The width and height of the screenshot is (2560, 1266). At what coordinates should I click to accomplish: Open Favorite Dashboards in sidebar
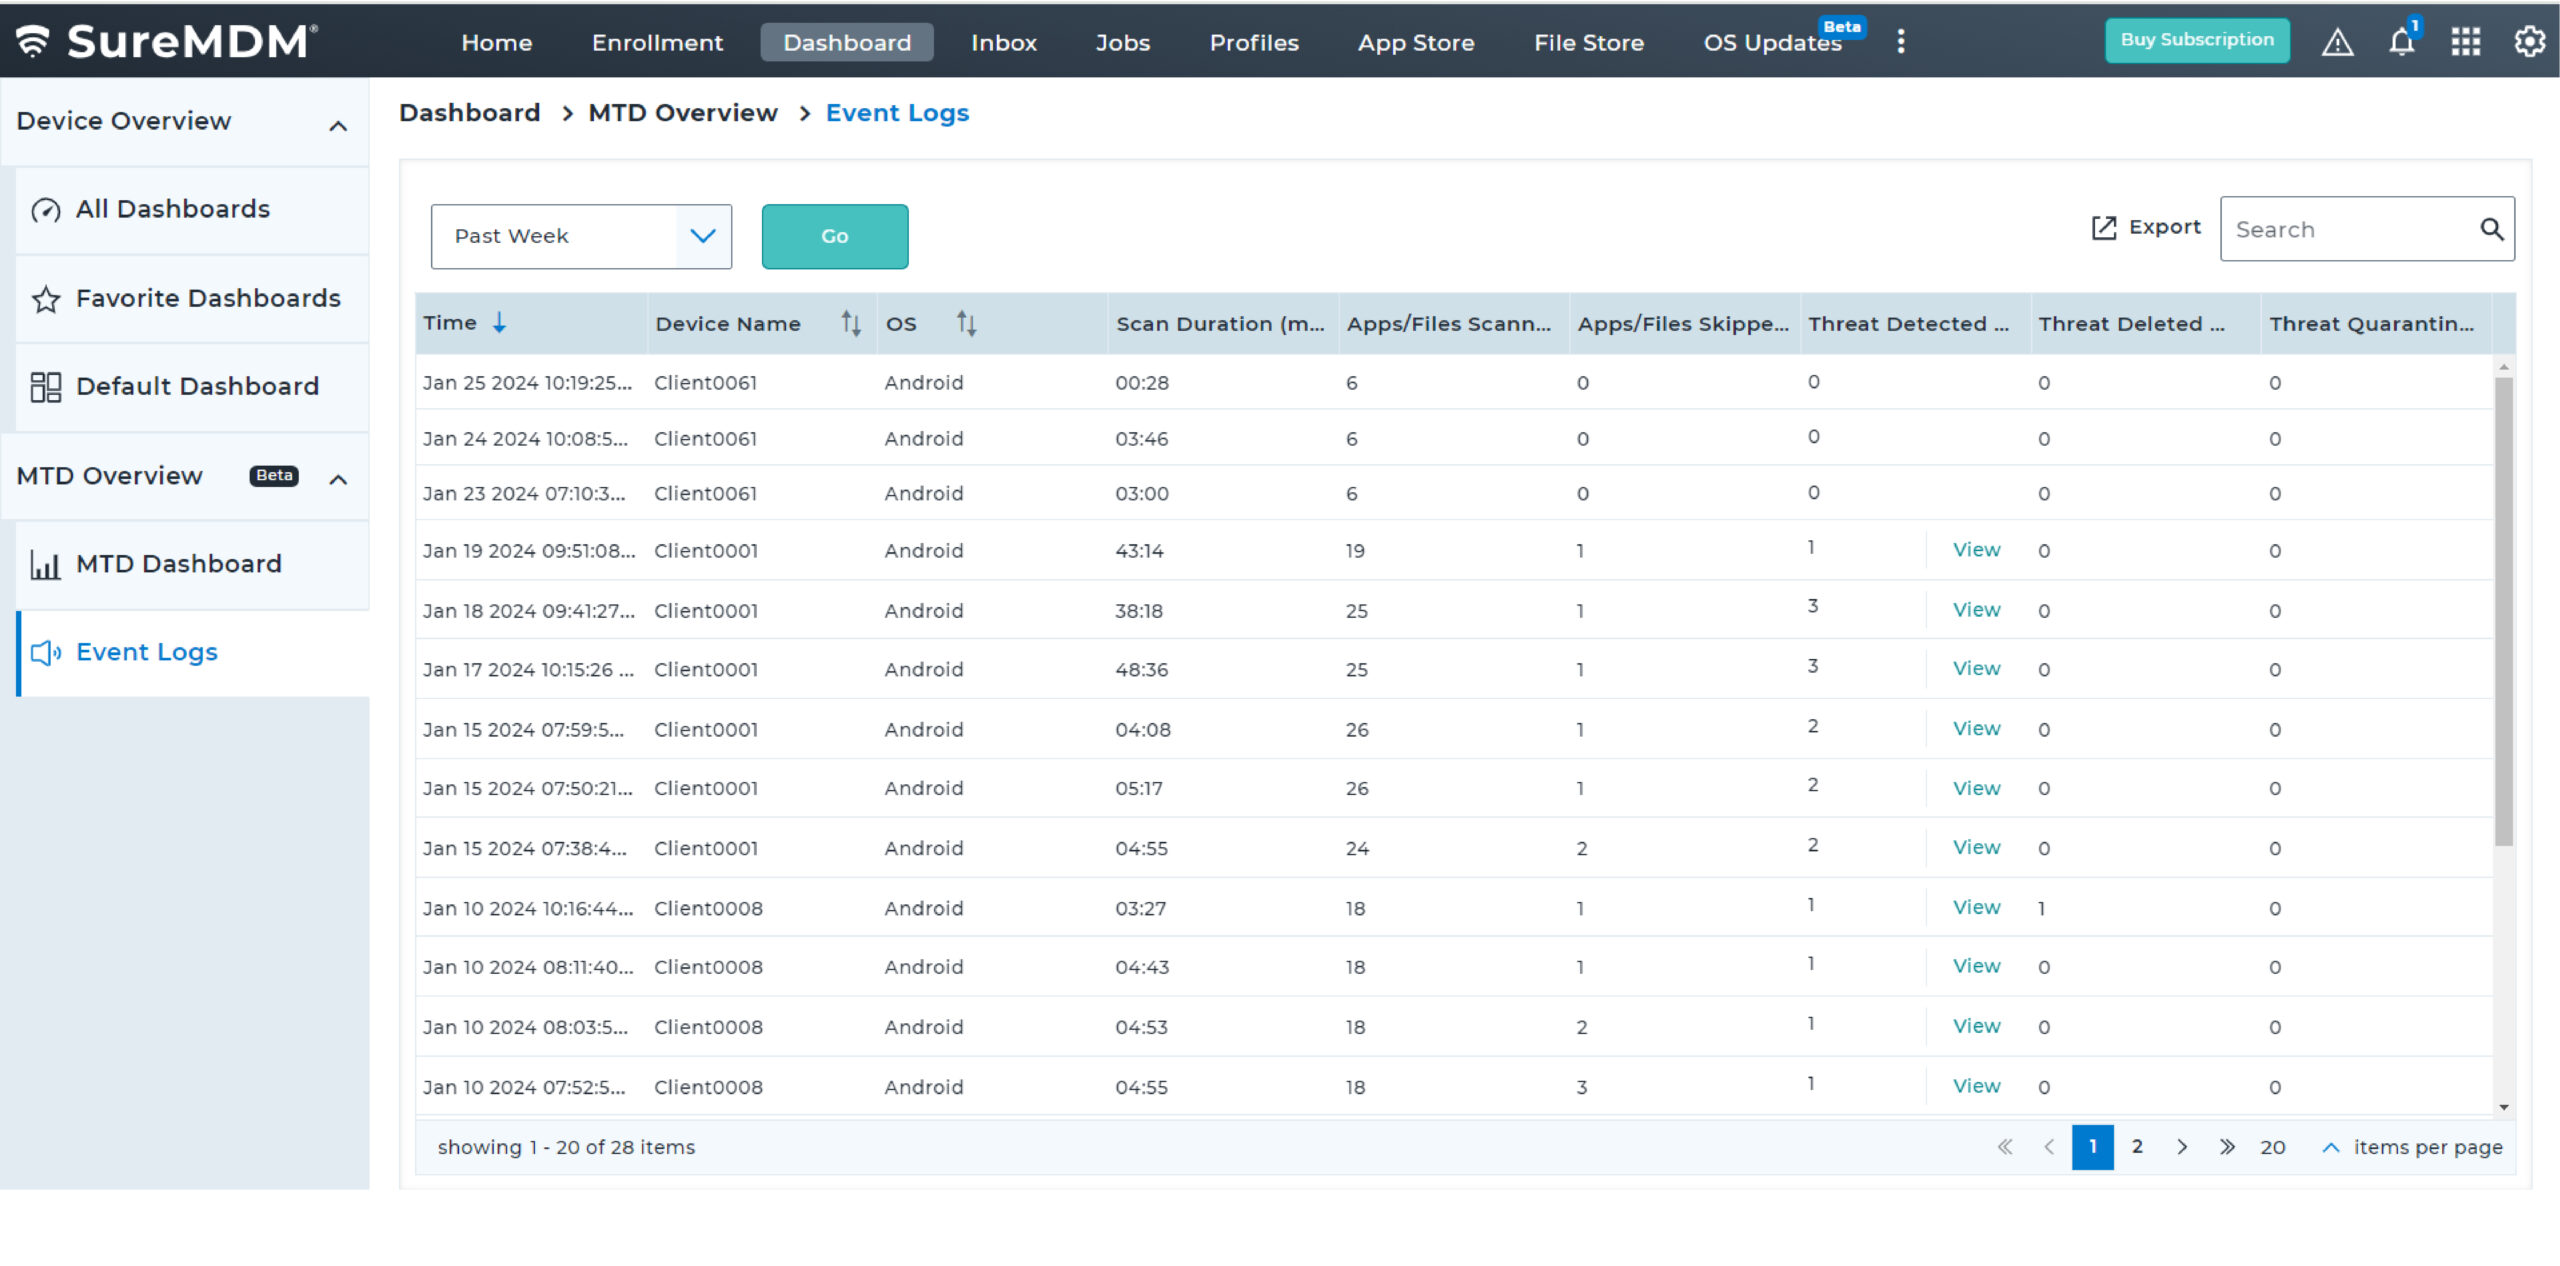tap(192, 299)
